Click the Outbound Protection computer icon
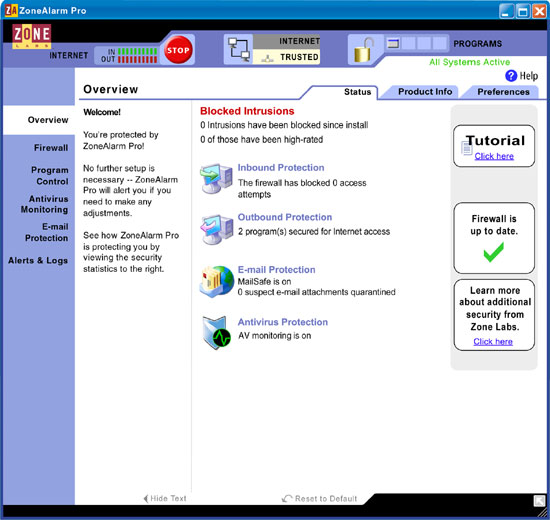Image resolution: width=550 pixels, height=520 pixels. click(216, 229)
